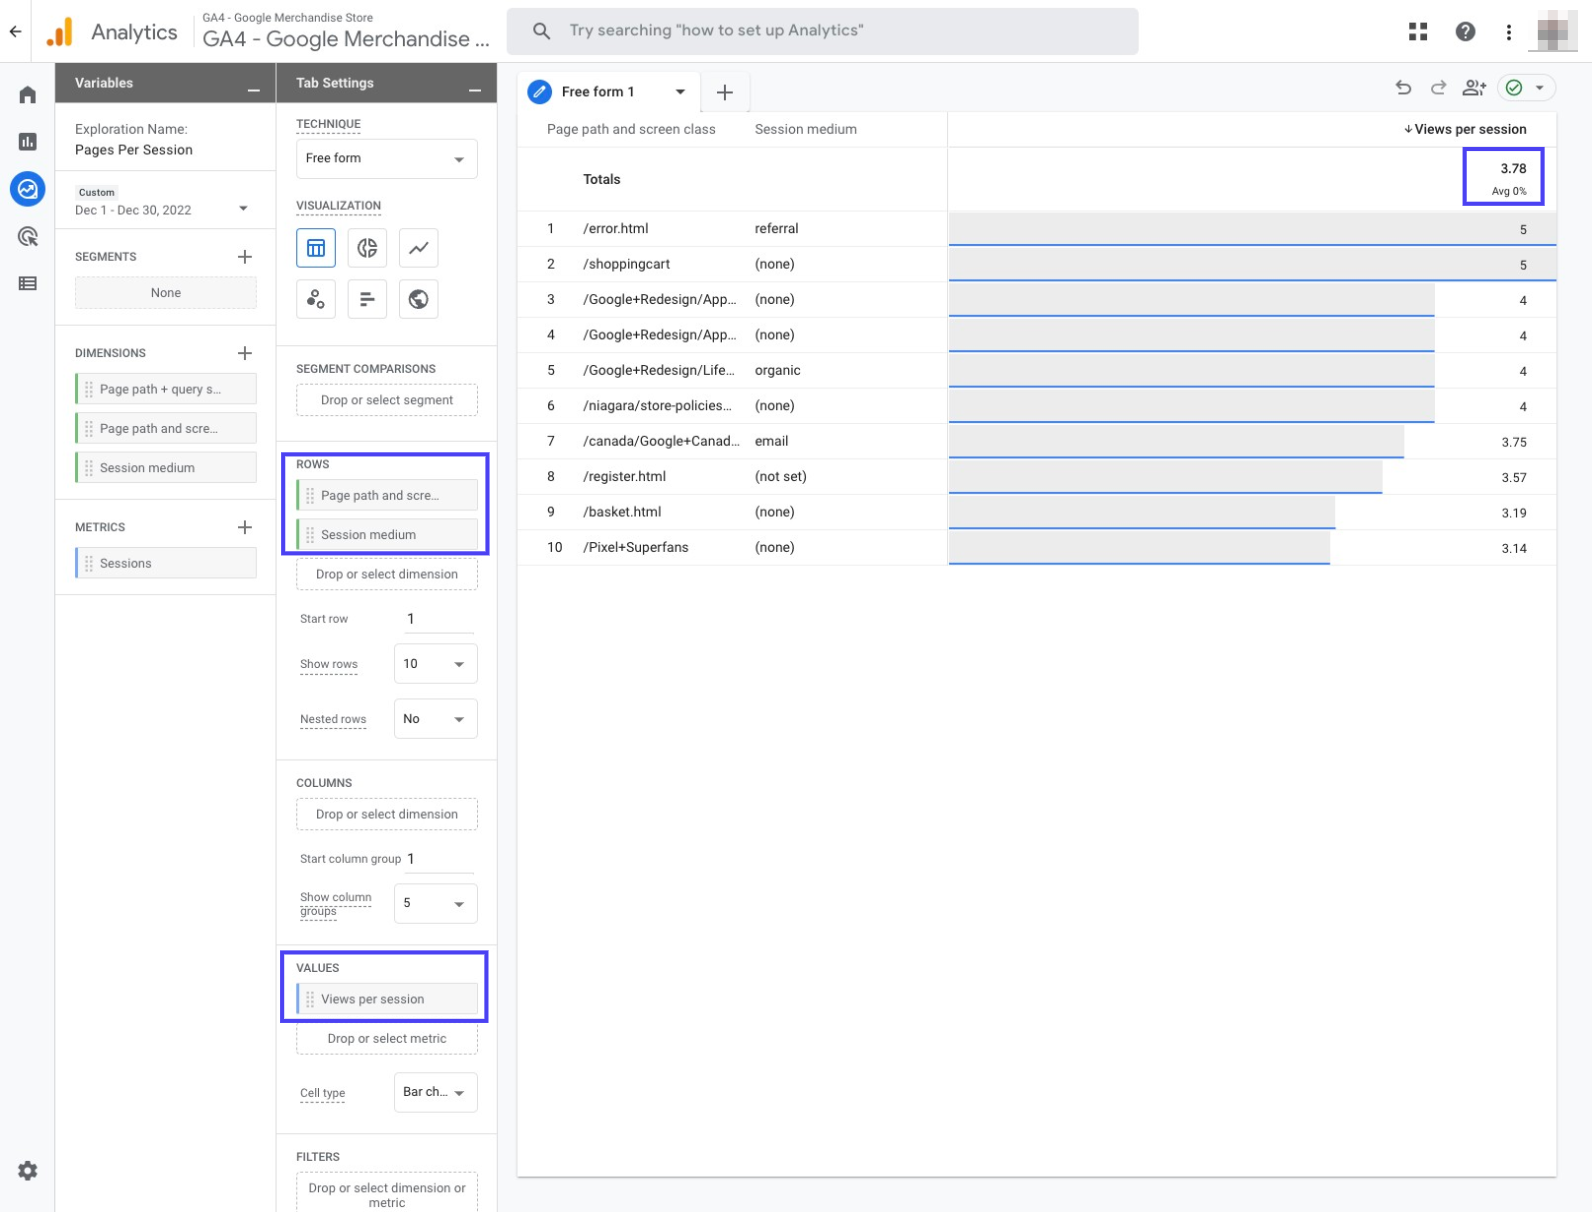This screenshot has height=1212, width=1592.
Task: Add a new dimension with plus icon
Action: click(x=244, y=353)
